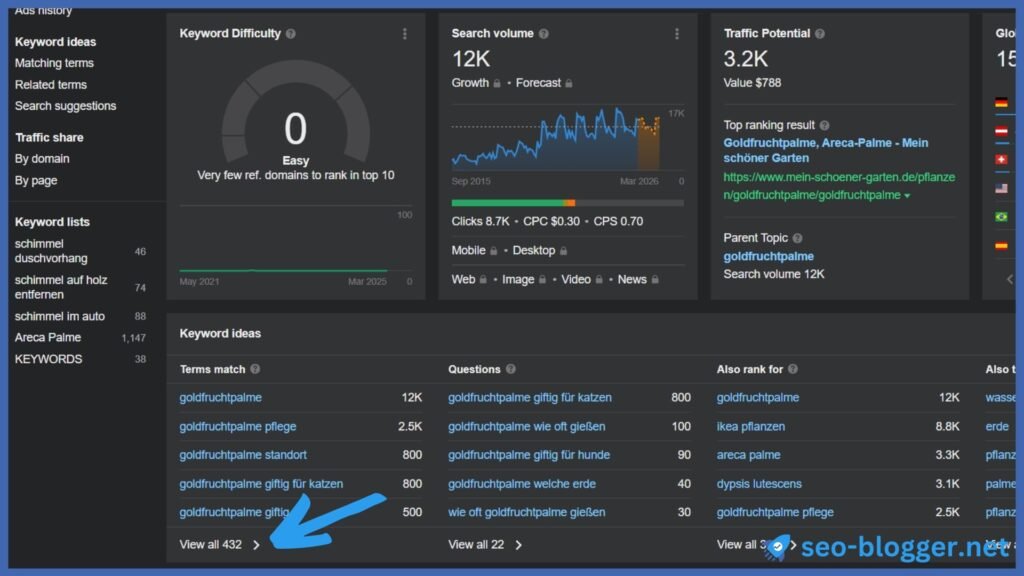
Task: Open Matching terms in sidebar
Action: (x=54, y=63)
